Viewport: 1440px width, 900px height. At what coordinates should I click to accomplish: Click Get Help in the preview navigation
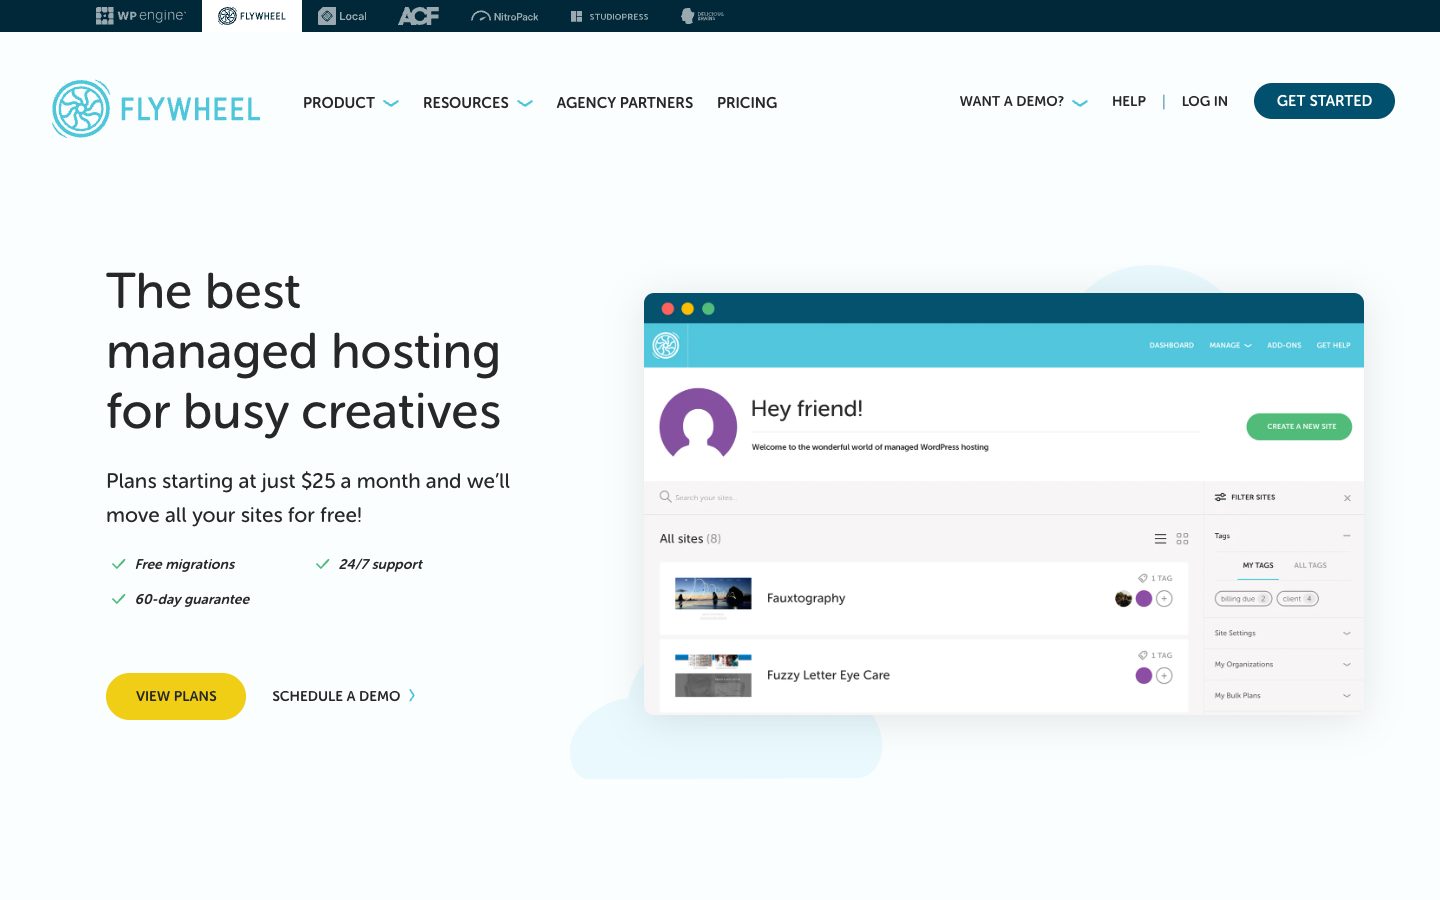1333,345
